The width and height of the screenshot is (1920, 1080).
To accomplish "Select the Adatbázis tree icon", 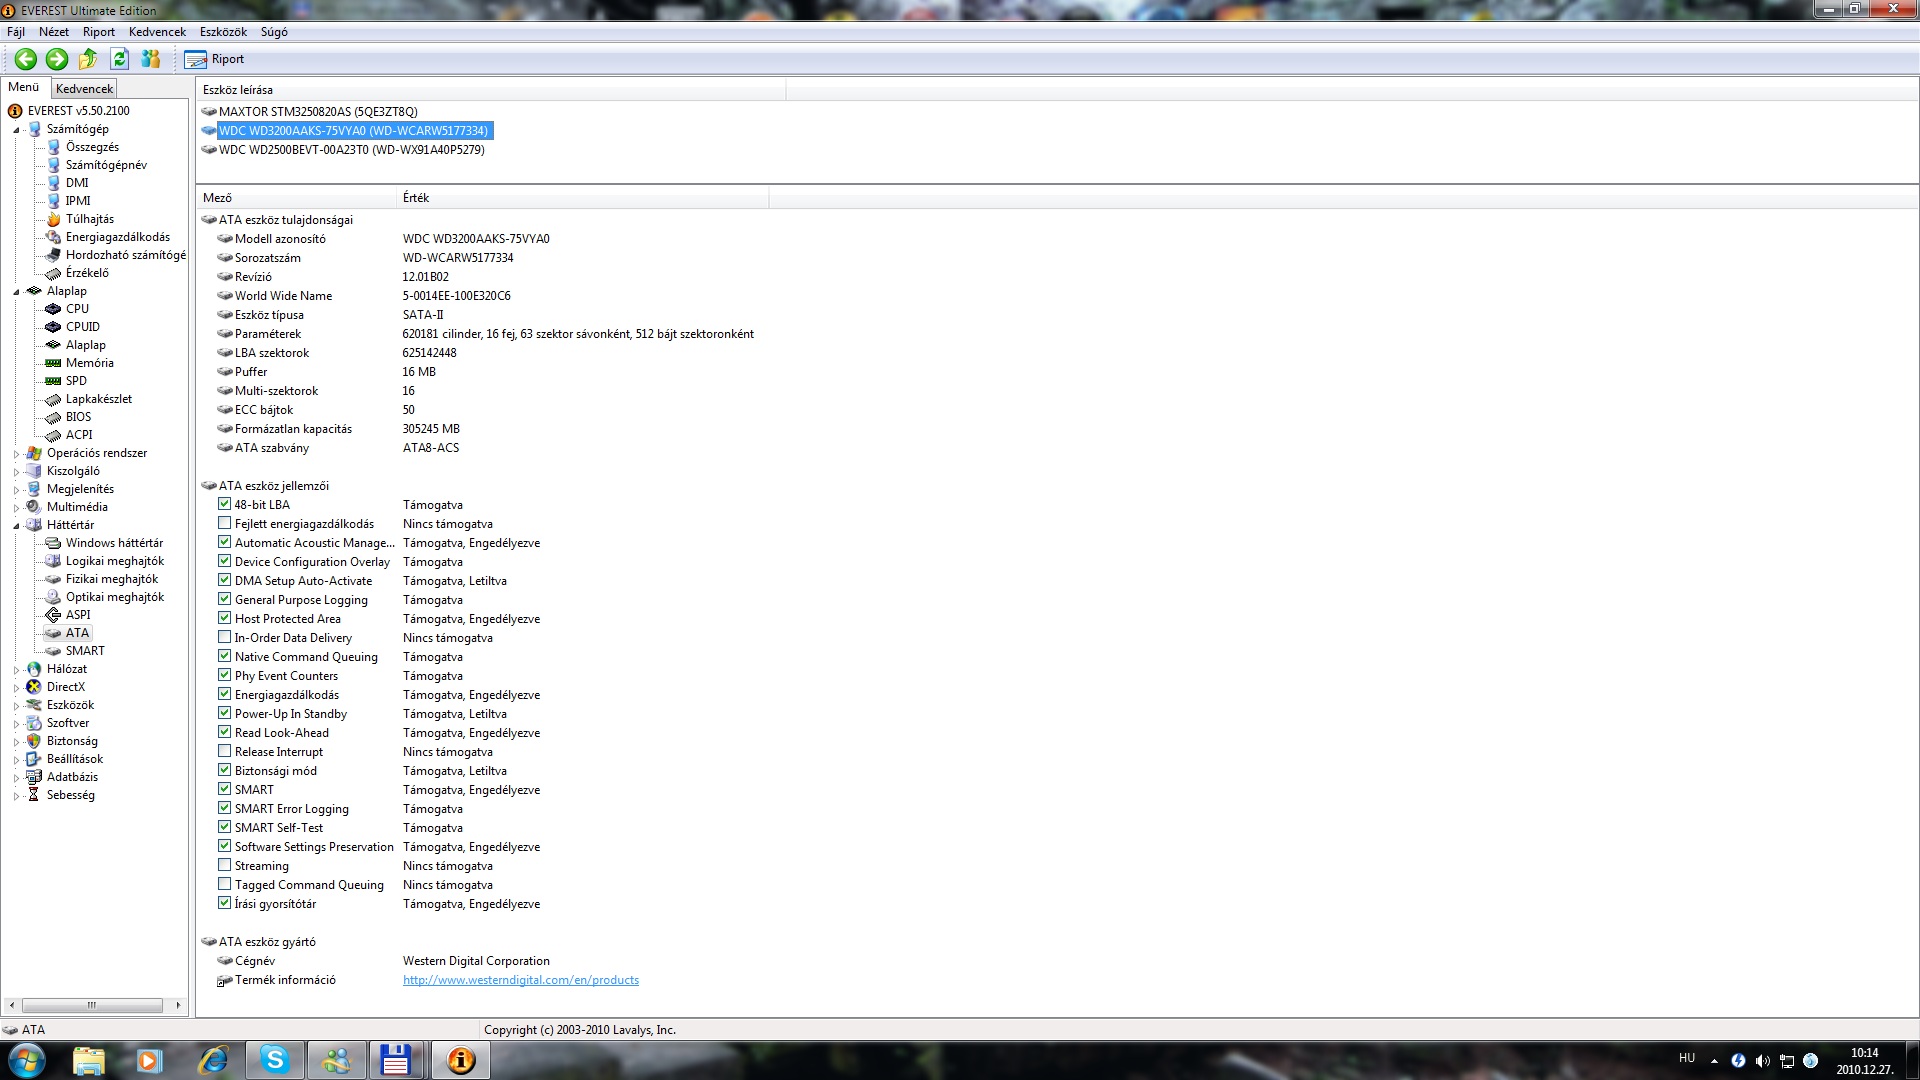I will (x=35, y=777).
